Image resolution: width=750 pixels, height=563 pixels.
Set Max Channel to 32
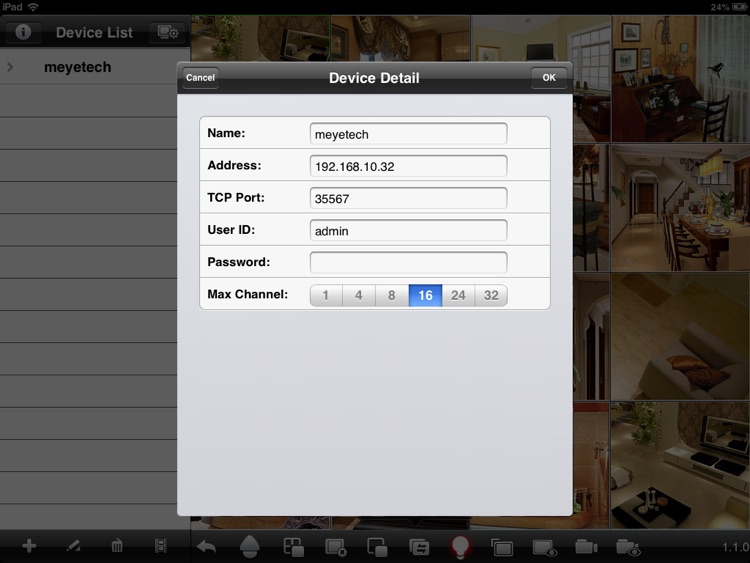[x=491, y=295]
